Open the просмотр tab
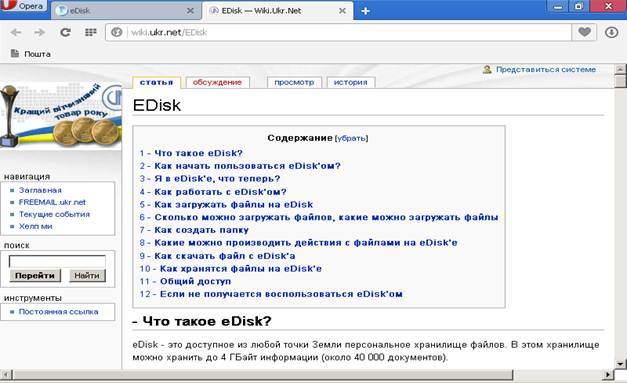 [x=294, y=82]
